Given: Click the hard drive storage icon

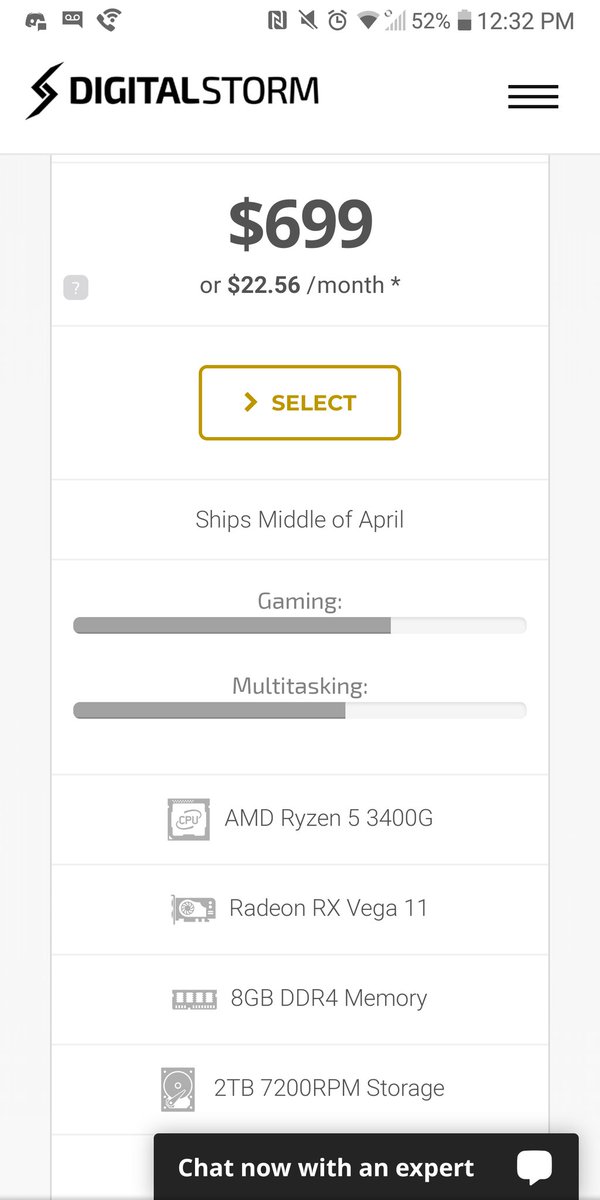Looking at the screenshot, I should 177,1089.
